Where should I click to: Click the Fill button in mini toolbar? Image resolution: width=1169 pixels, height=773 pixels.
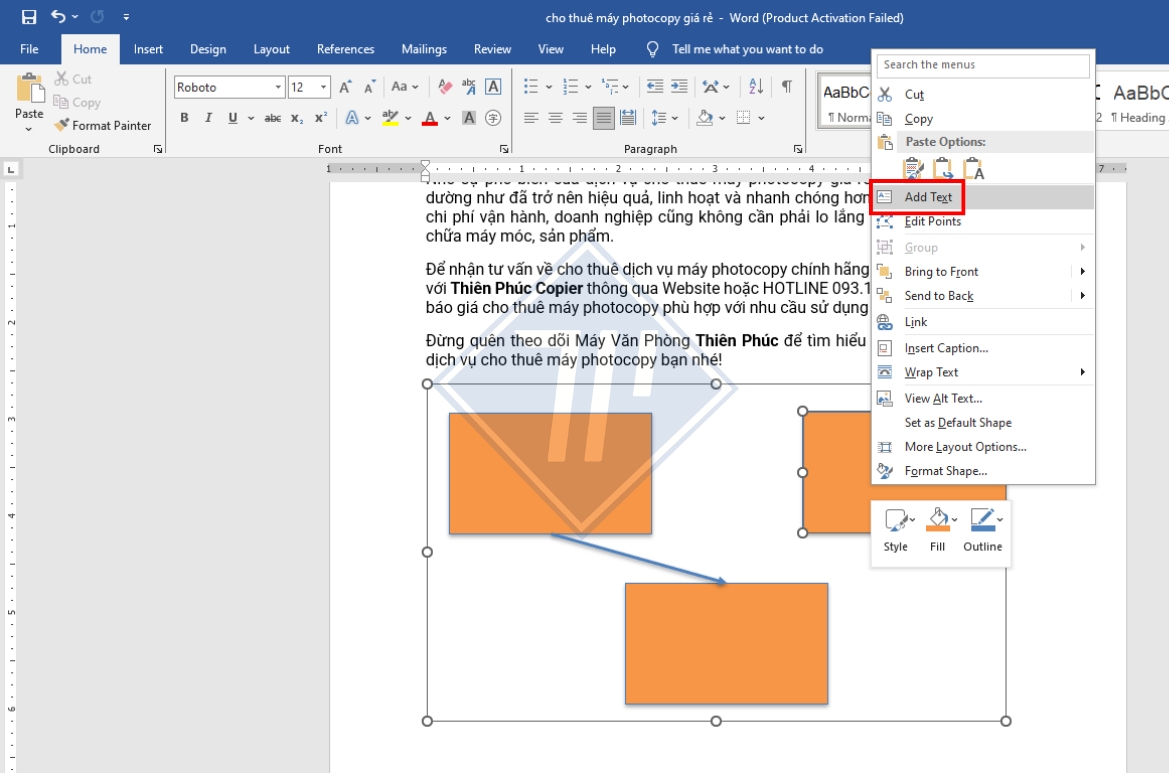tap(939, 530)
